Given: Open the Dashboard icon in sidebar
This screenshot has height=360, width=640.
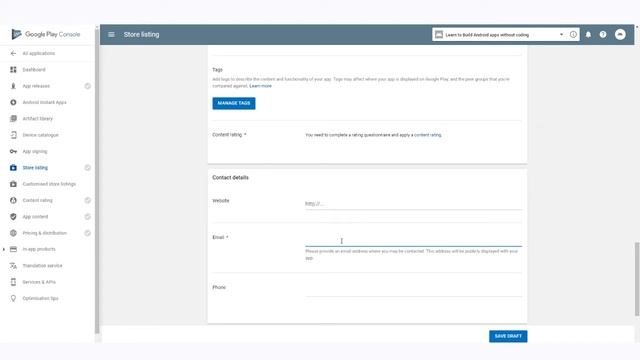Looking at the screenshot, I should point(13,70).
